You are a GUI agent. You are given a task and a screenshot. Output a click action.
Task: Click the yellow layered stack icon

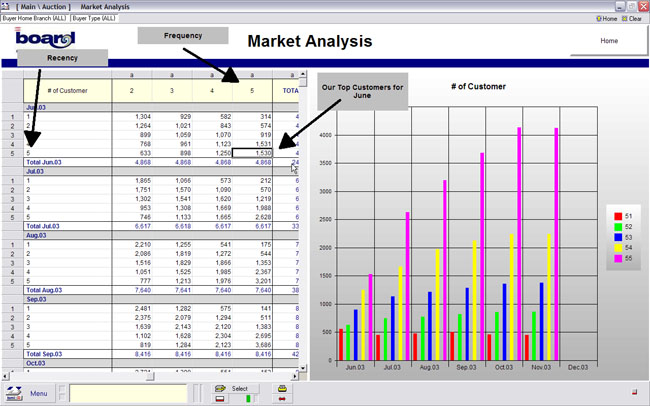(x=283, y=387)
